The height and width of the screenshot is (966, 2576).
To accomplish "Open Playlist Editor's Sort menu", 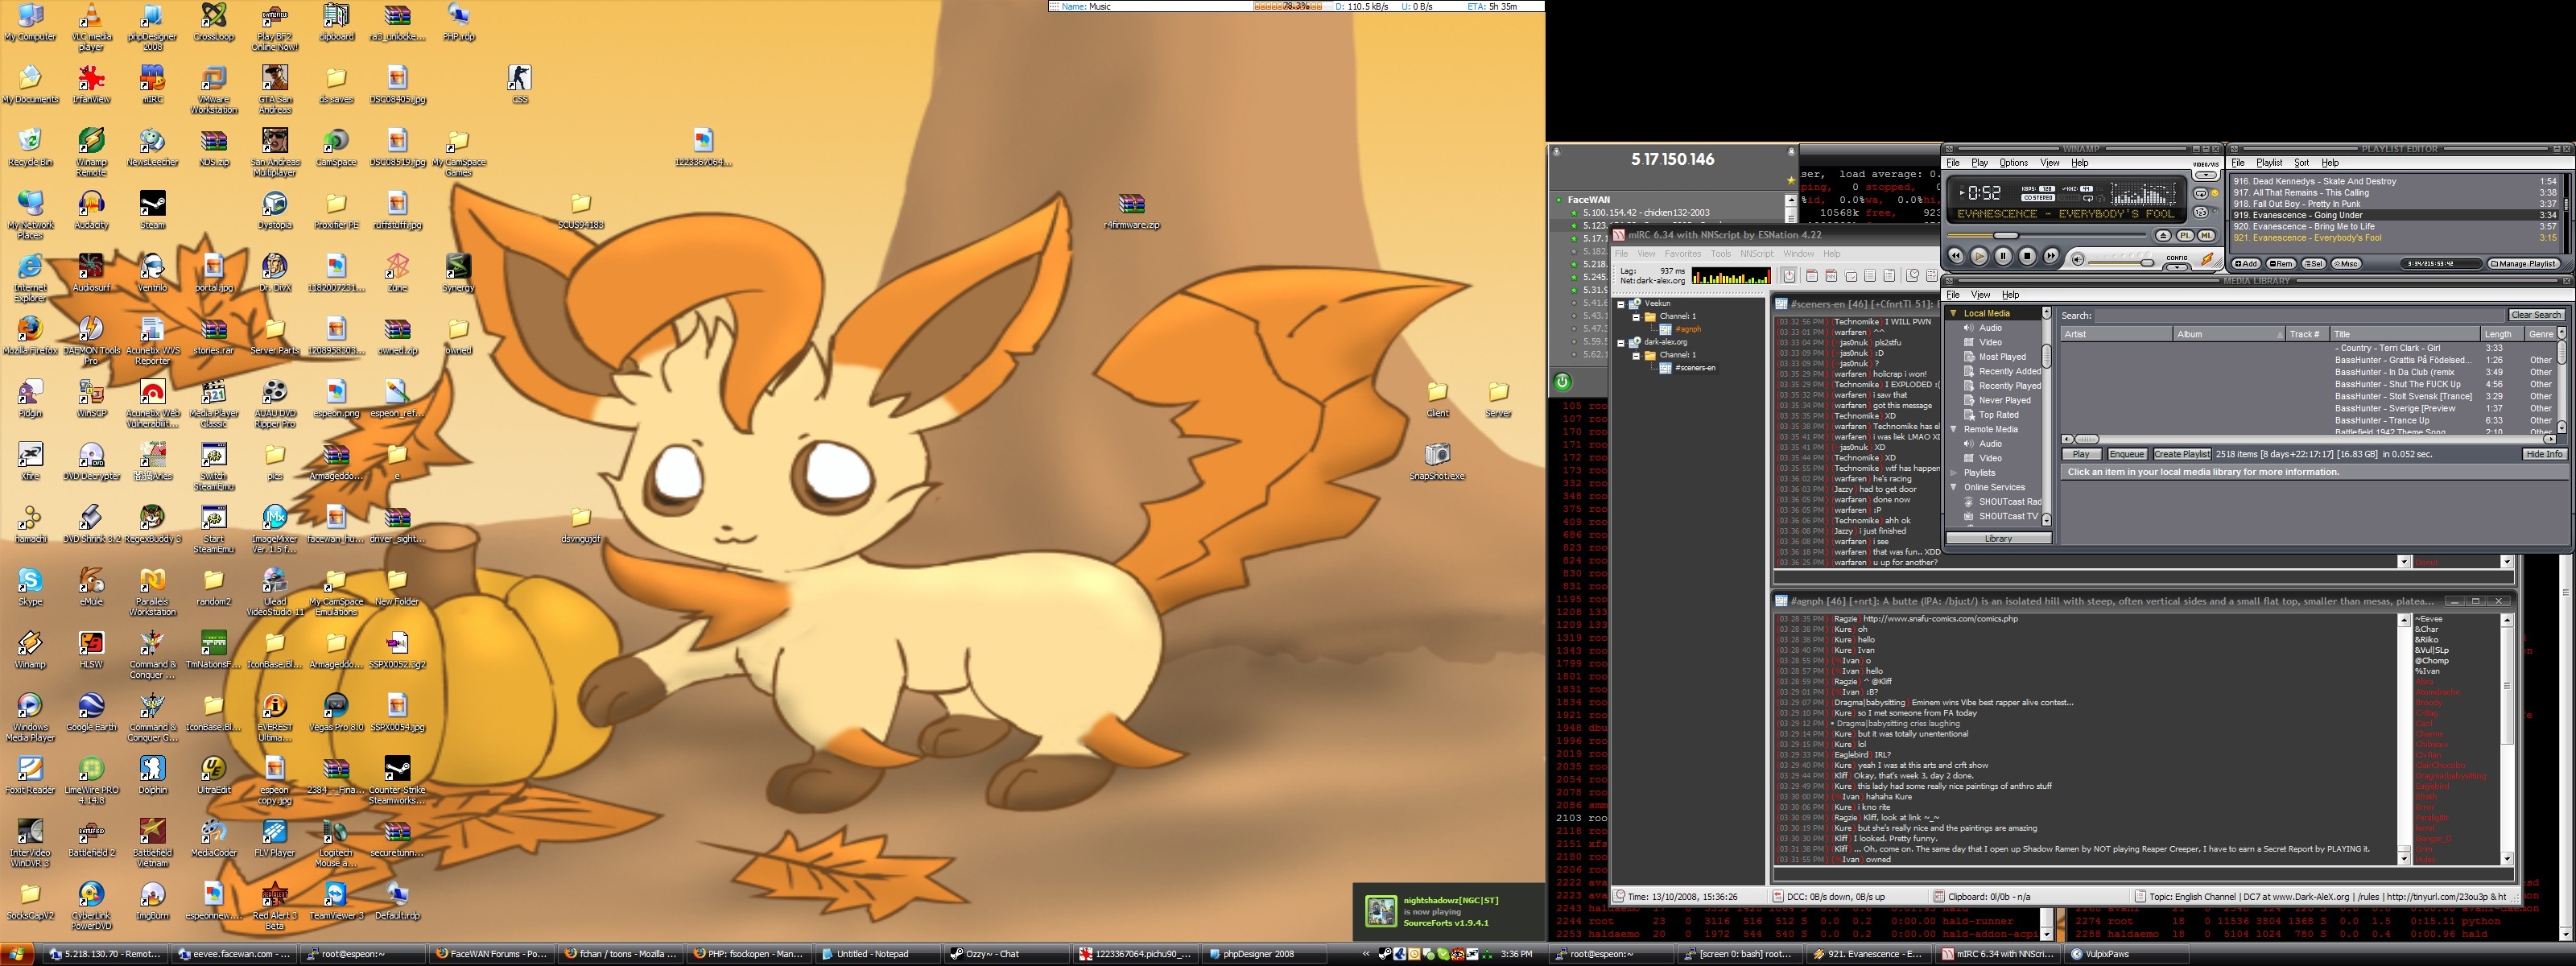I will pos(2302,163).
